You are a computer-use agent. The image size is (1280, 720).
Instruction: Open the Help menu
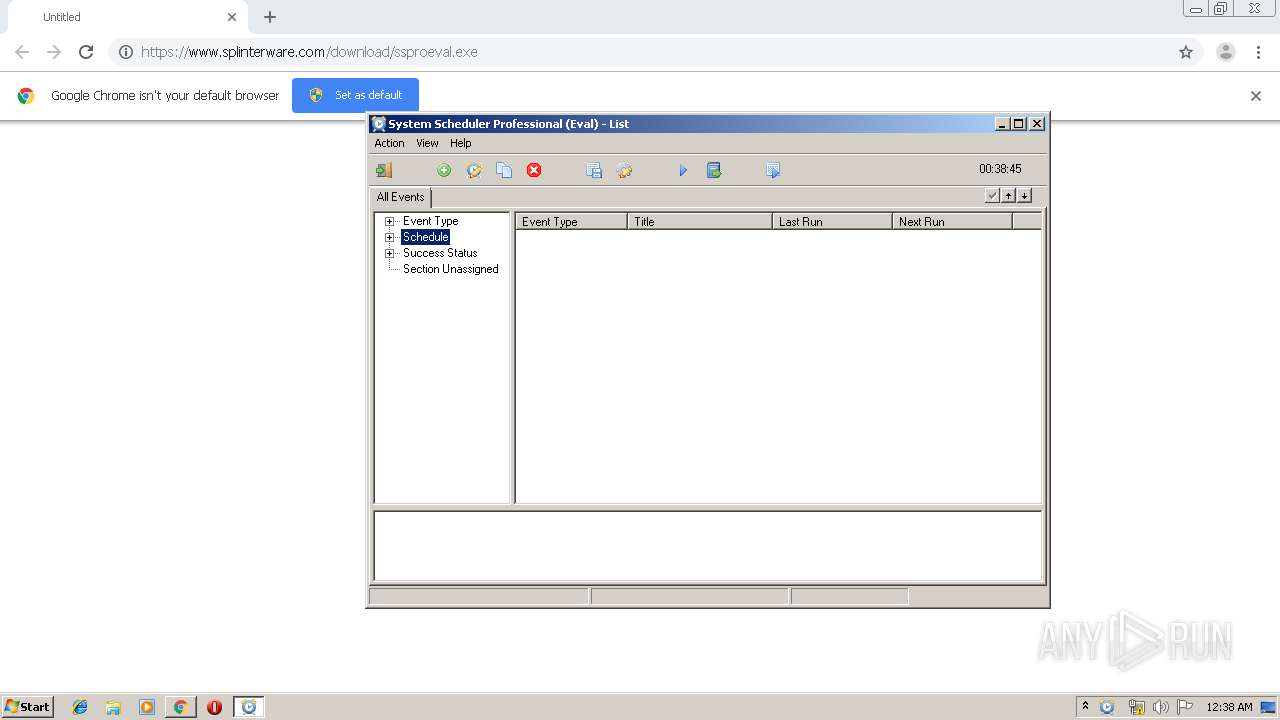[x=460, y=143]
